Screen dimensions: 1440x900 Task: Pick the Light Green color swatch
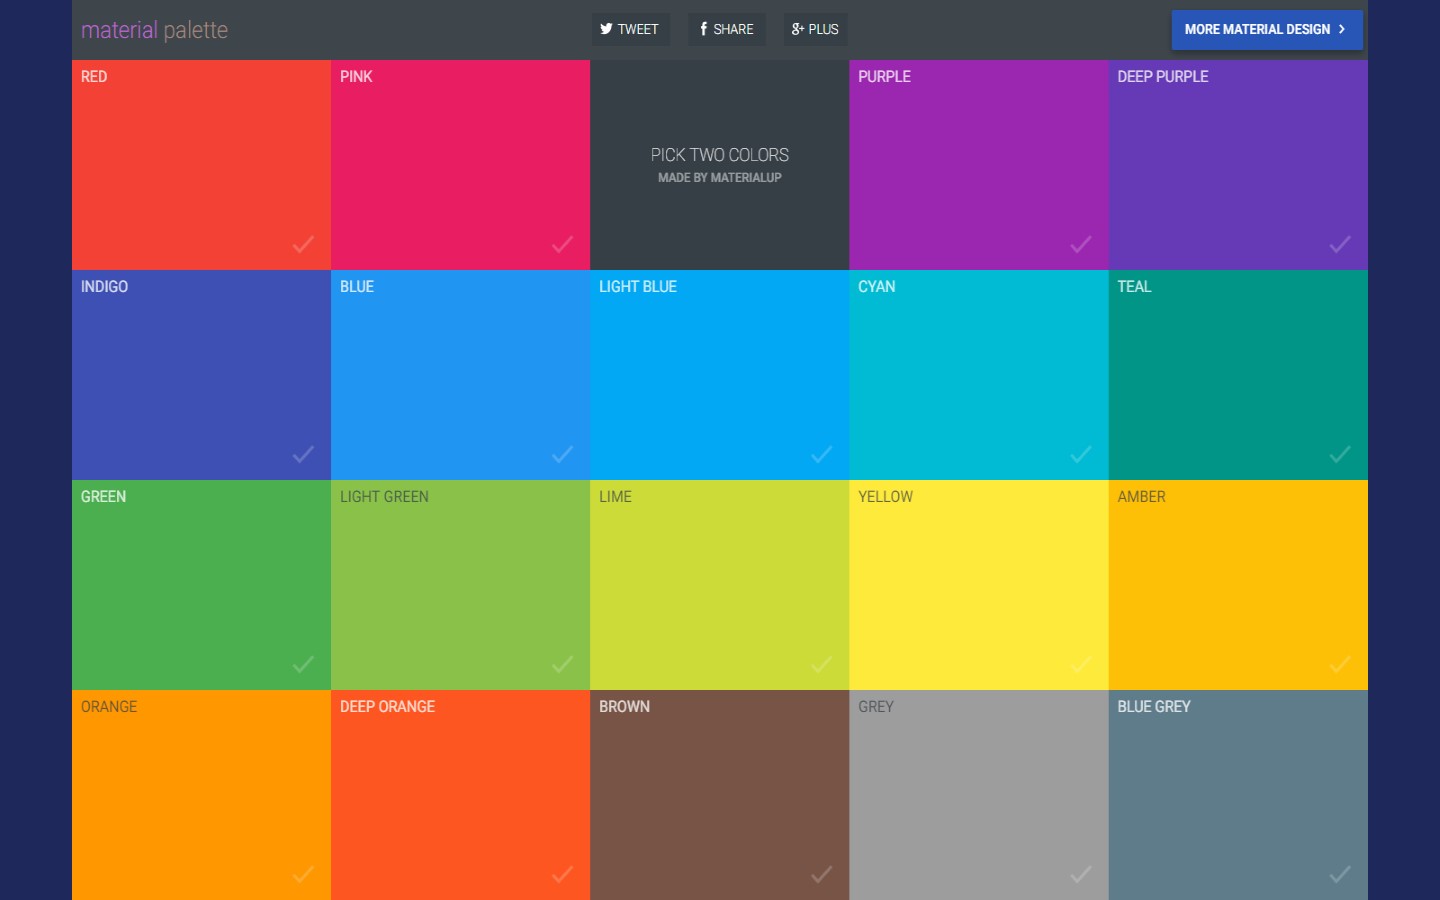coord(460,585)
